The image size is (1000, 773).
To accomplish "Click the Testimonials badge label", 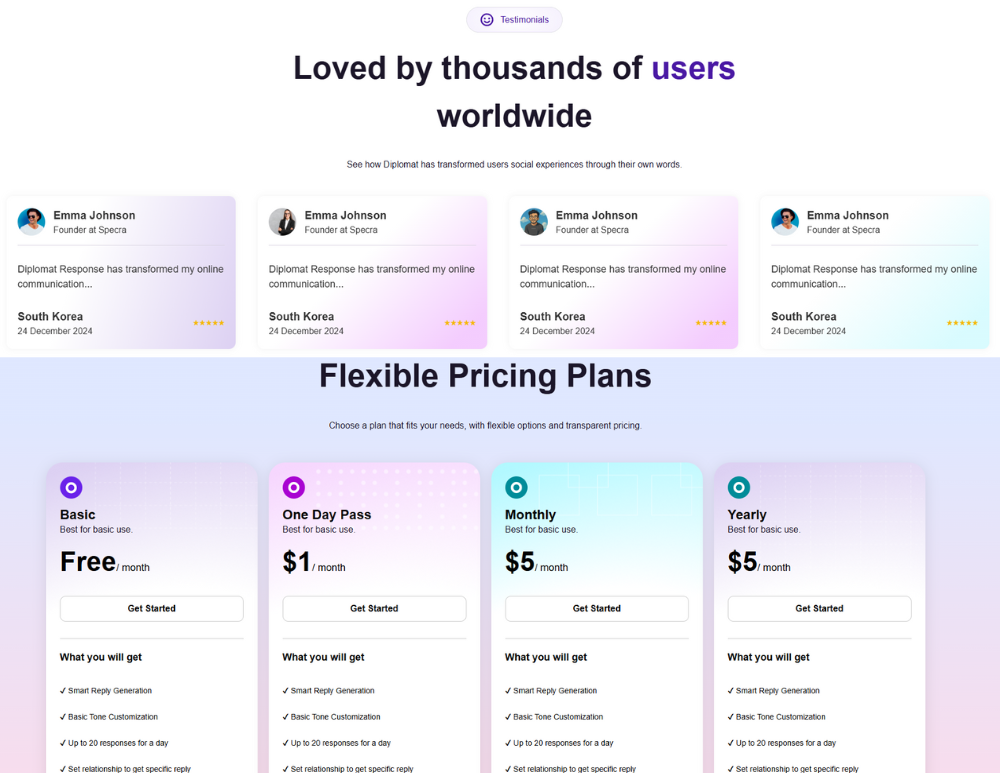I will (x=524, y=20).
